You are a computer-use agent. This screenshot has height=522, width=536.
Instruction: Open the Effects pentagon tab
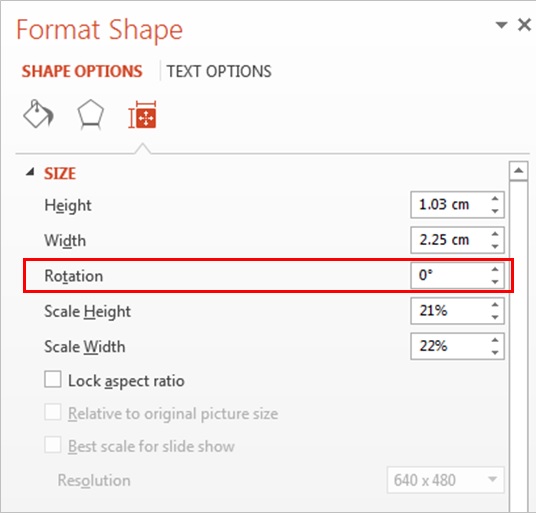point(90,115)
